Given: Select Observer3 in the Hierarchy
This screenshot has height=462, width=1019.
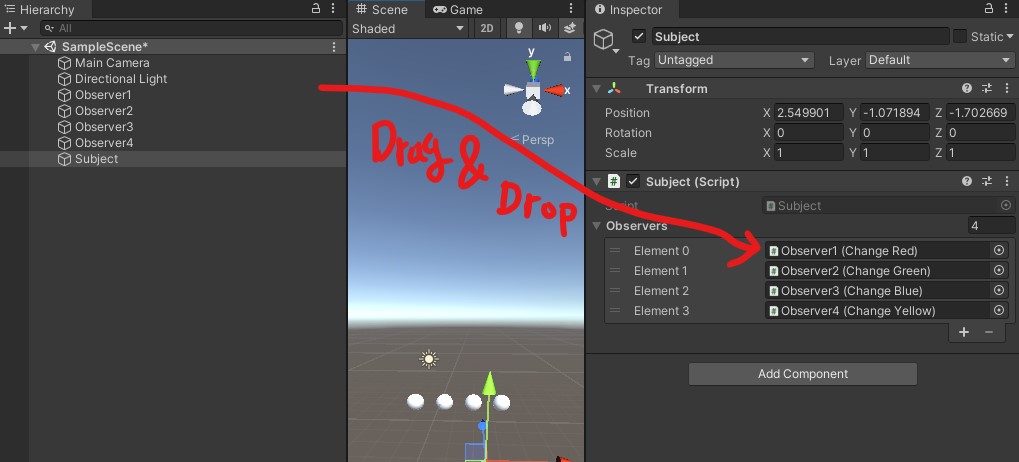Looking at the screenshot, I should tap(103, 127).
